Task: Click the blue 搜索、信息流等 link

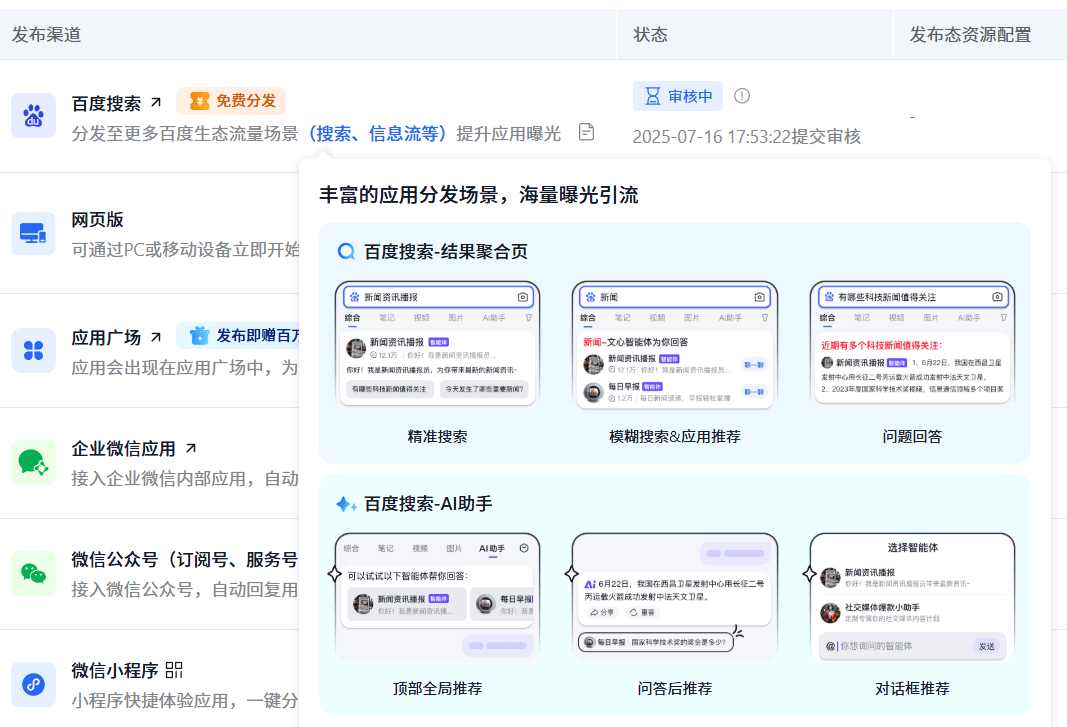Action: (376, 133)
